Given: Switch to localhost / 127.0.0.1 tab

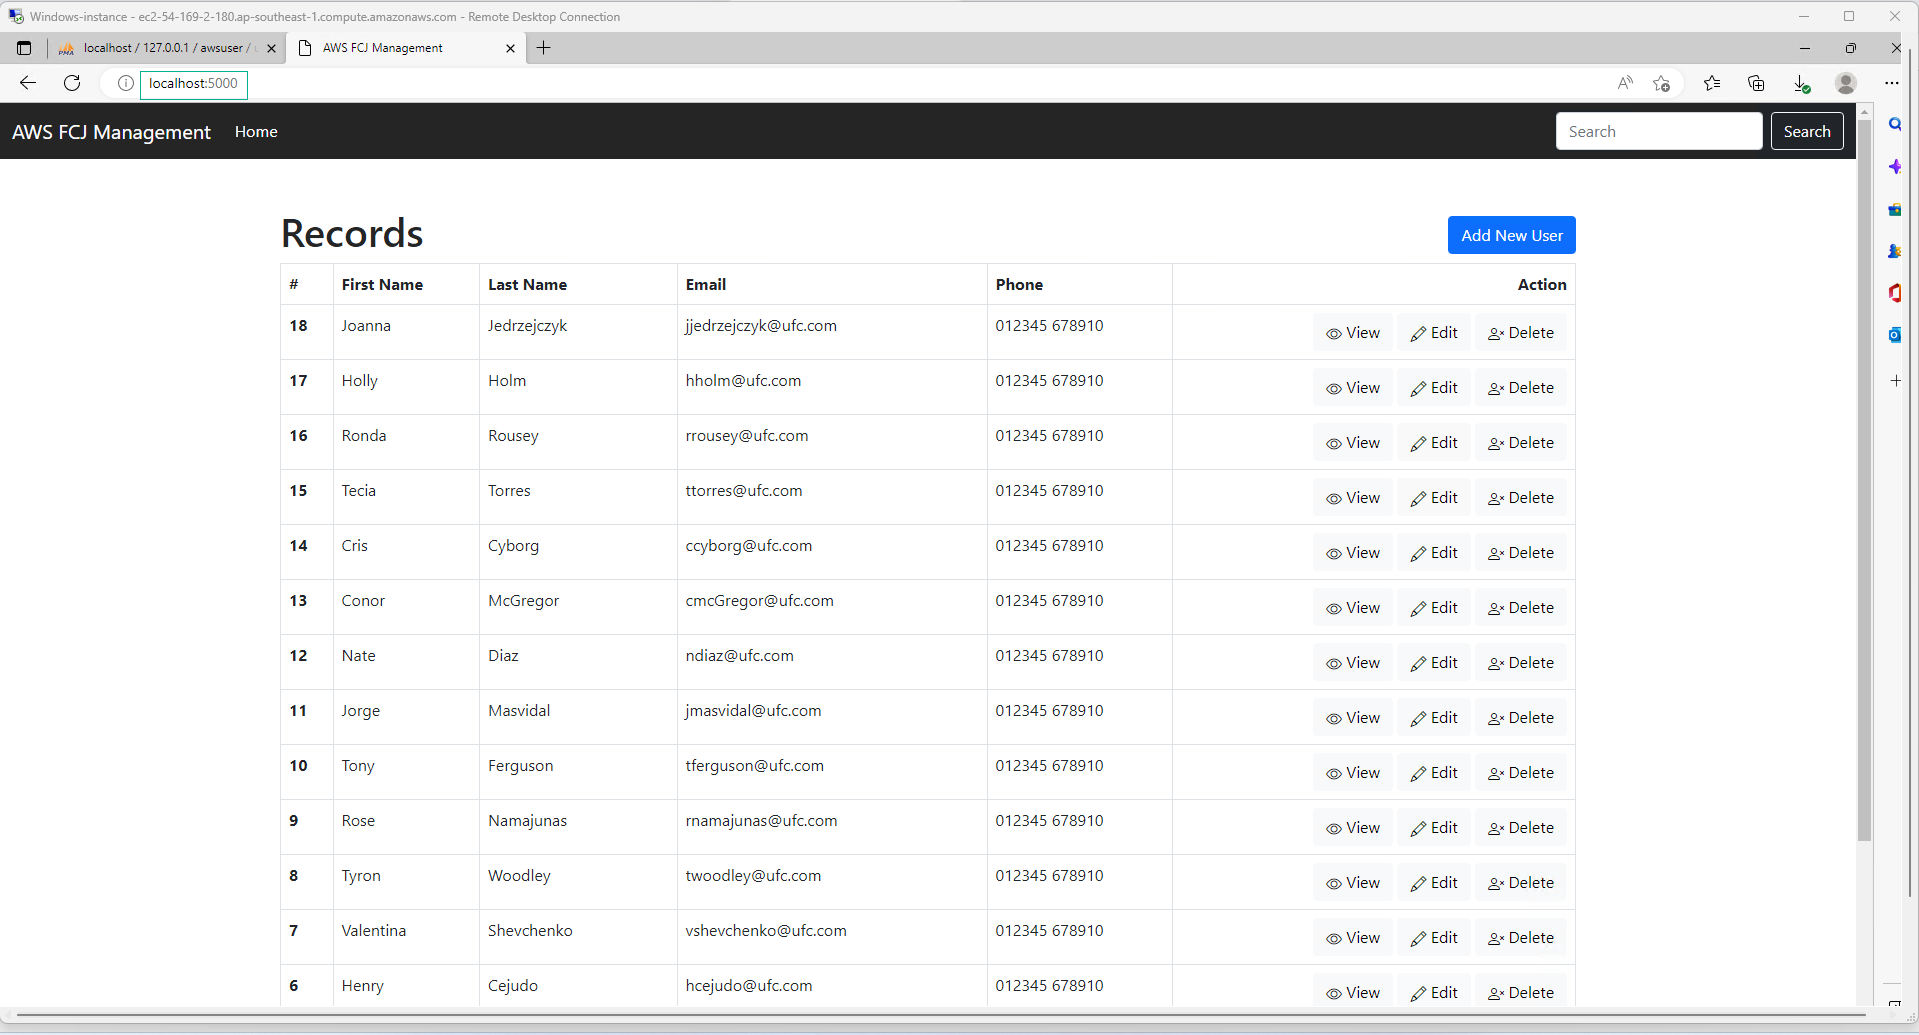Looking at the screenshot, I should point(166,48).
